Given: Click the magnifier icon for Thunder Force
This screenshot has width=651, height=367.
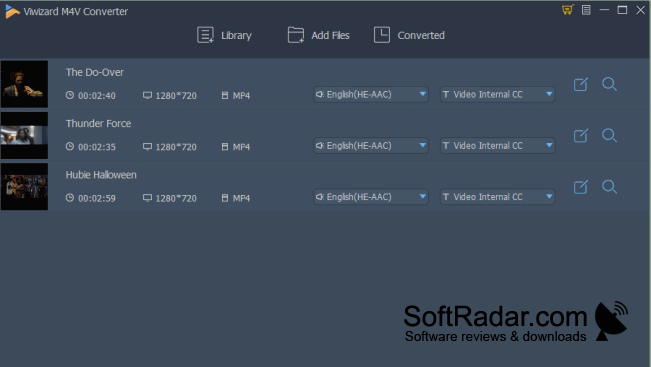Looking at the screenshot, I should coord(609,135).
